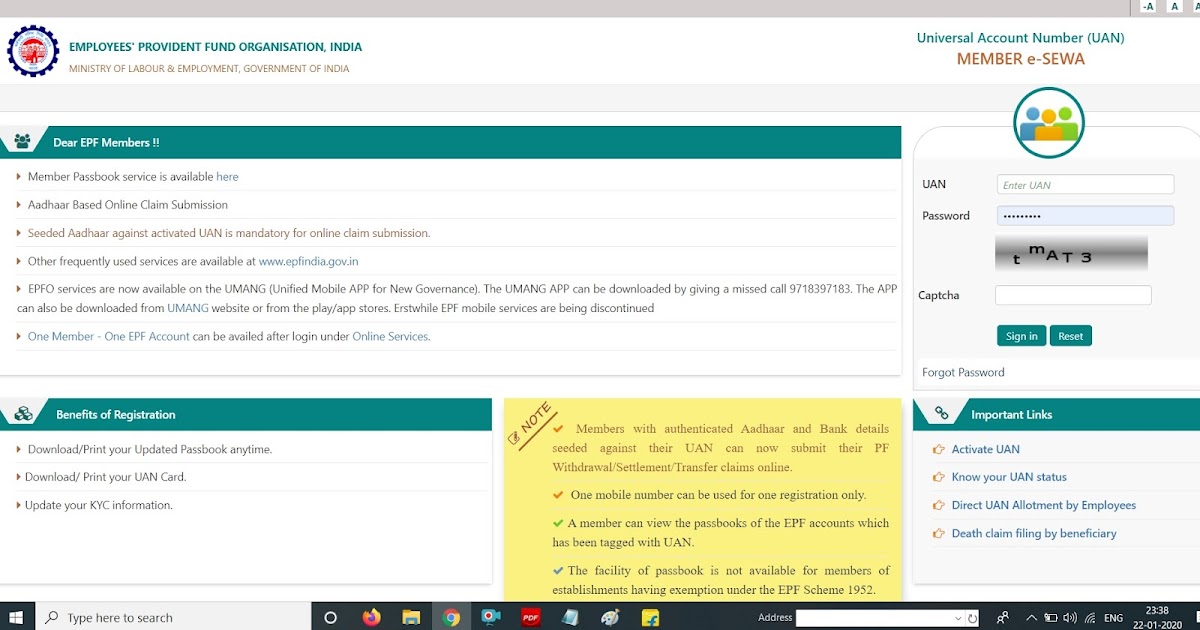Open Paint from the taskbar

610,617
